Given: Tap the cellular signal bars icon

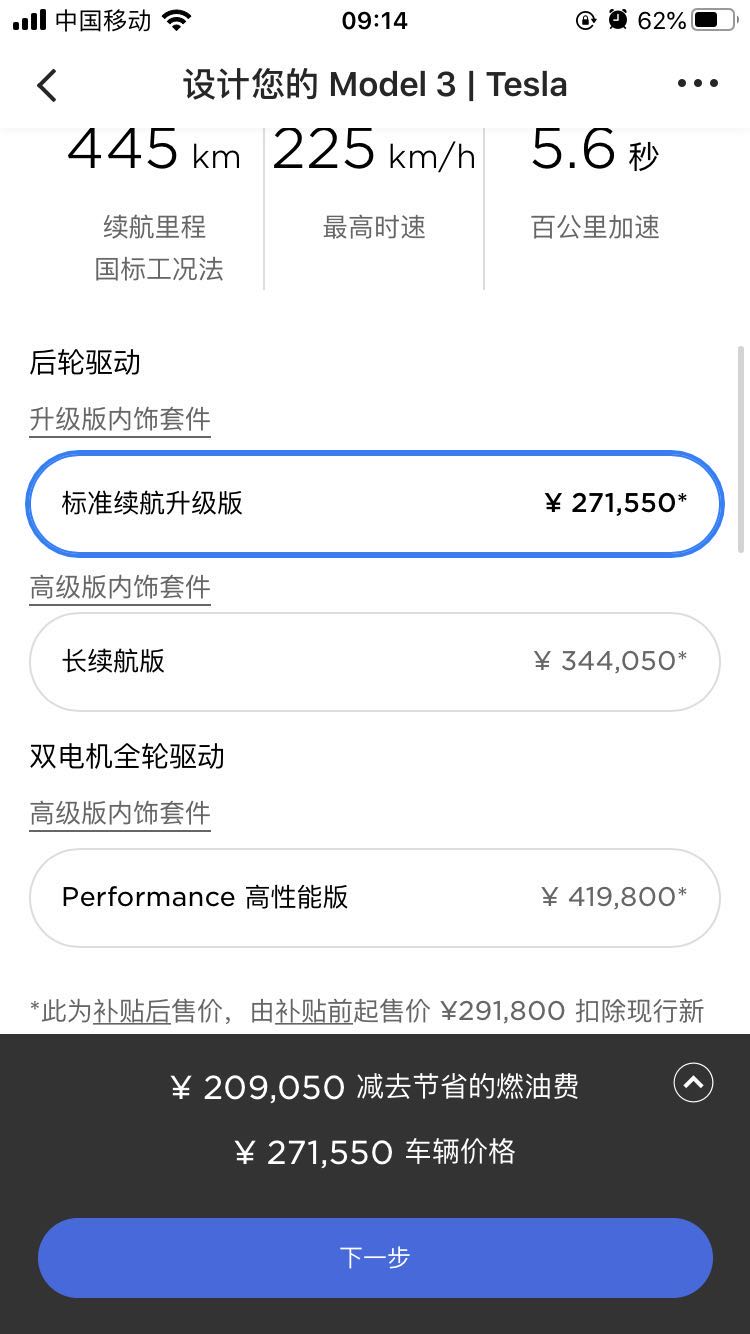Looking at the screenshot, I should pos(30,20).
